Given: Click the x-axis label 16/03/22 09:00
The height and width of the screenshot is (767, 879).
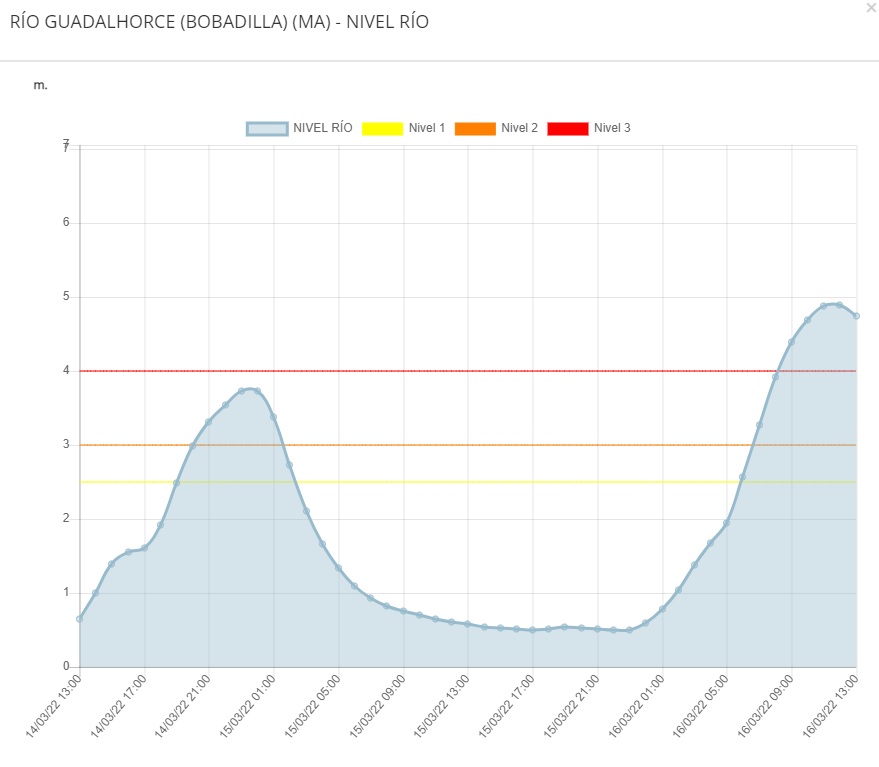Looking at the screenshot, I should pyautogui.click(x=765, y=706).
